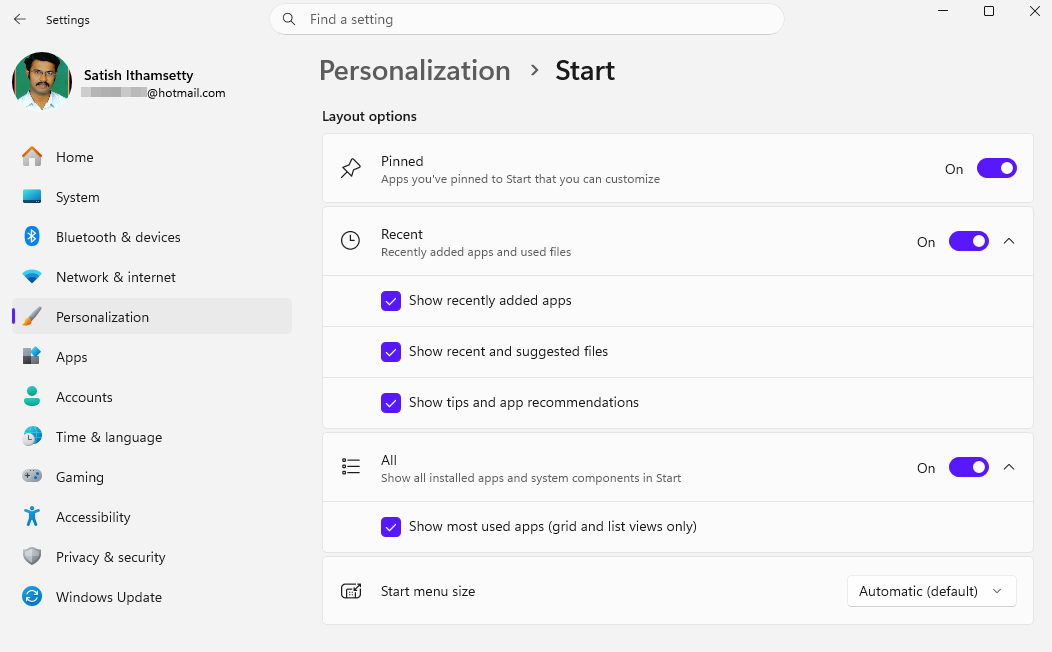Click the All list icon

(x=351, y=467)
